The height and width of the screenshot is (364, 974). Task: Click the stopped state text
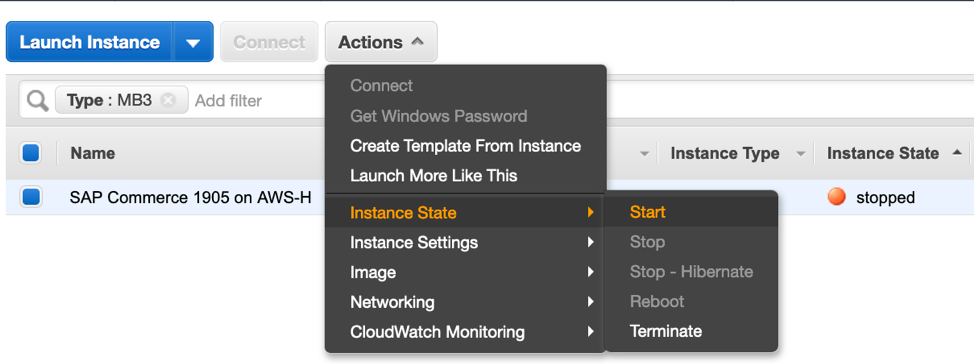click(885, 198)
